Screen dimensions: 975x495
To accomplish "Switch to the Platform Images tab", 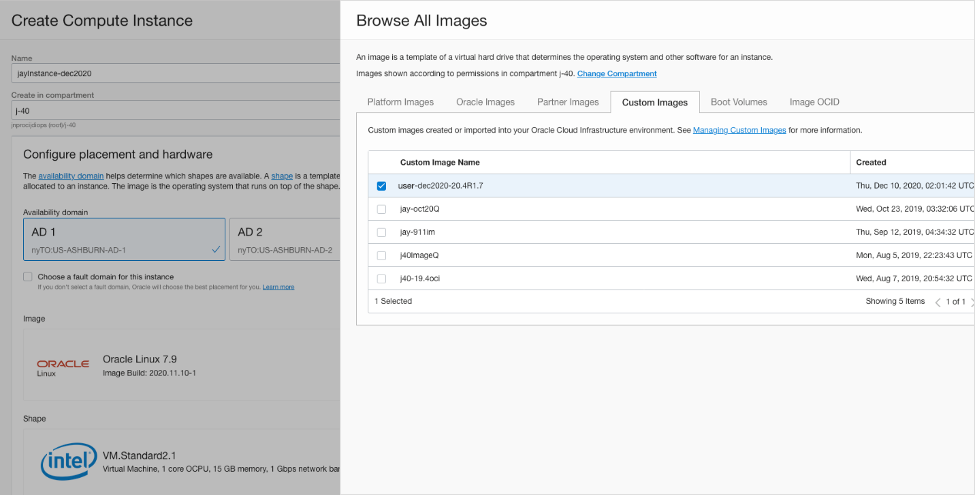I will point(400,102).
